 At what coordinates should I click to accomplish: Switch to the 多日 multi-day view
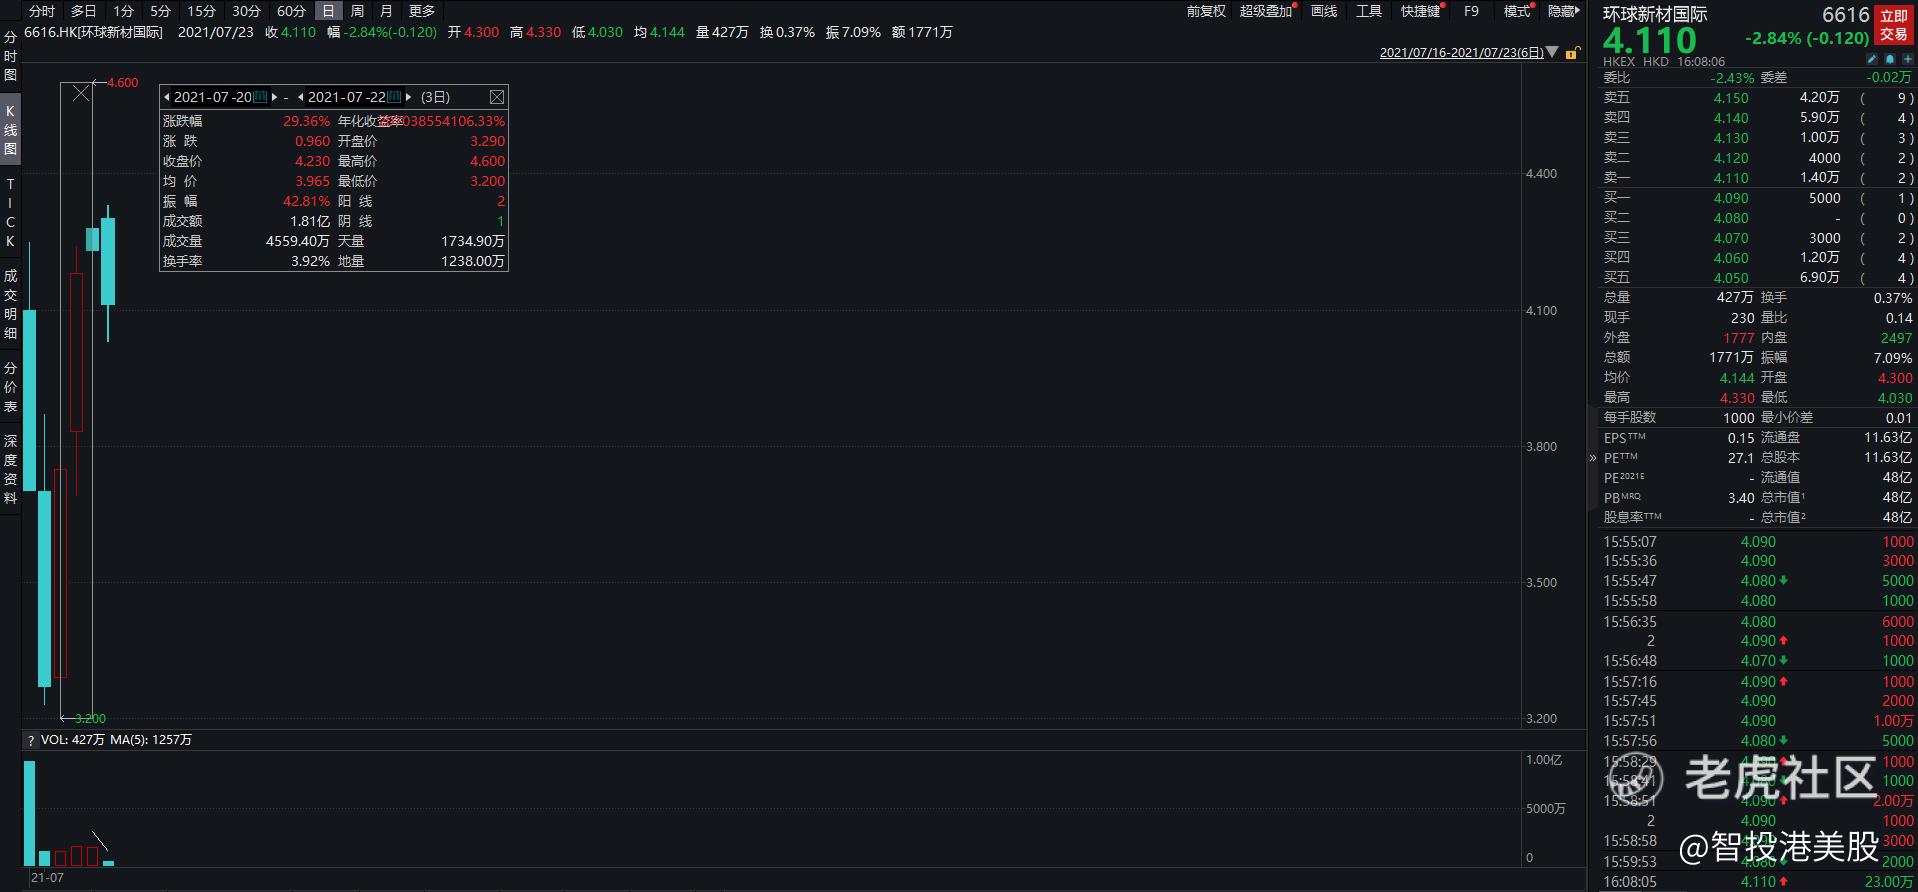84,11
